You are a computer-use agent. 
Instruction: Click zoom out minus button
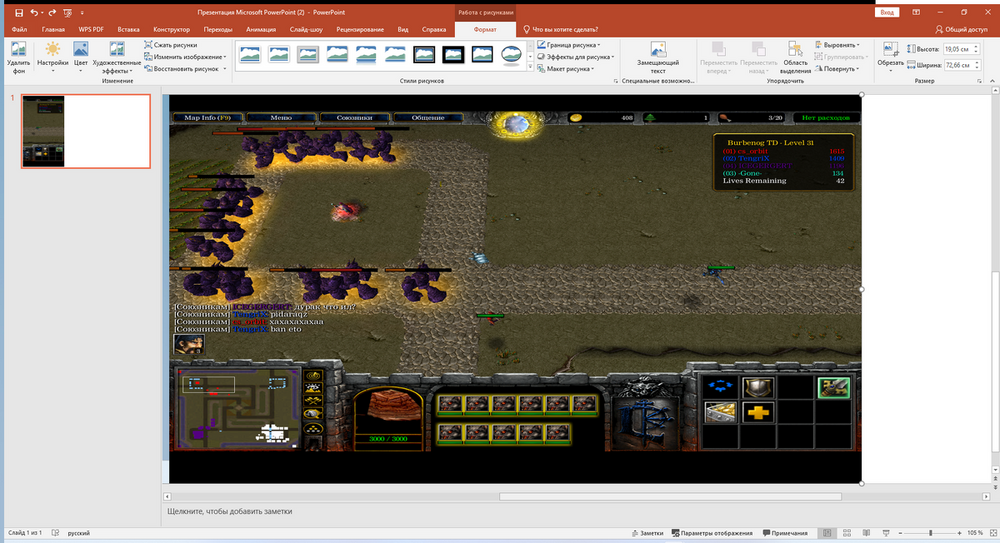pyautogui.click(x=900, y=533)
